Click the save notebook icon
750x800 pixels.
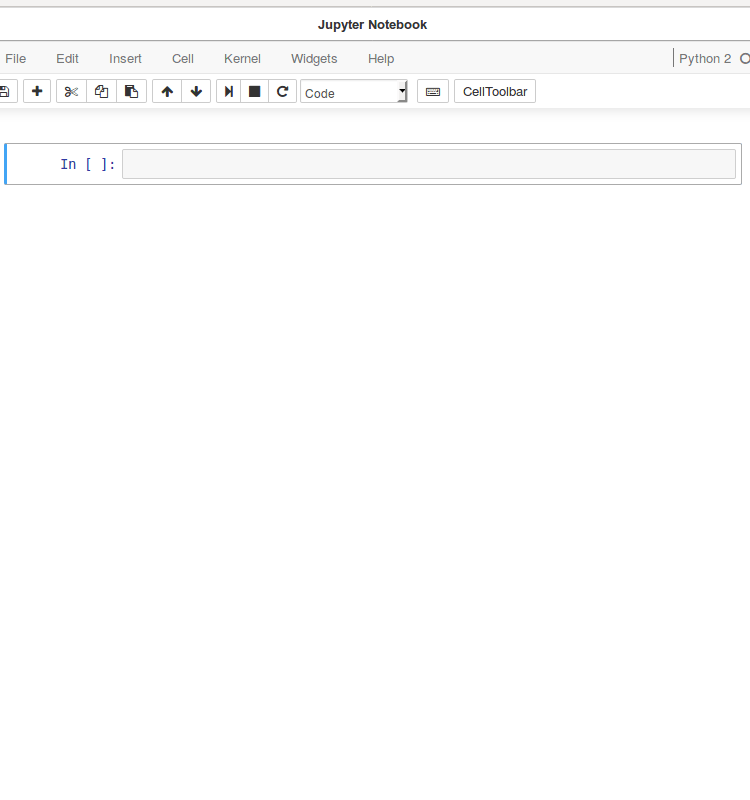[5, 92]
